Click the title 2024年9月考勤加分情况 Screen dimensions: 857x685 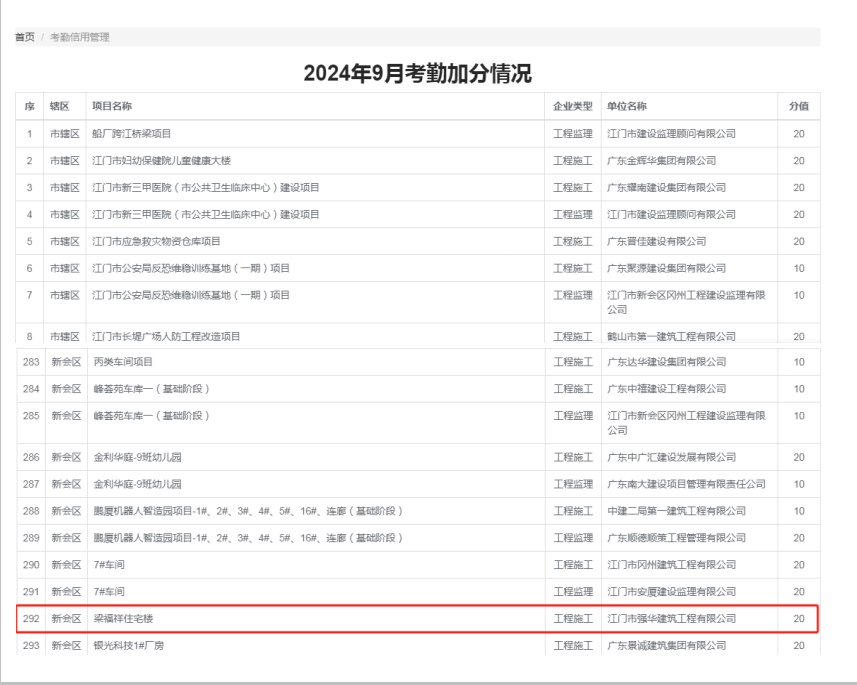pos(418,73)
